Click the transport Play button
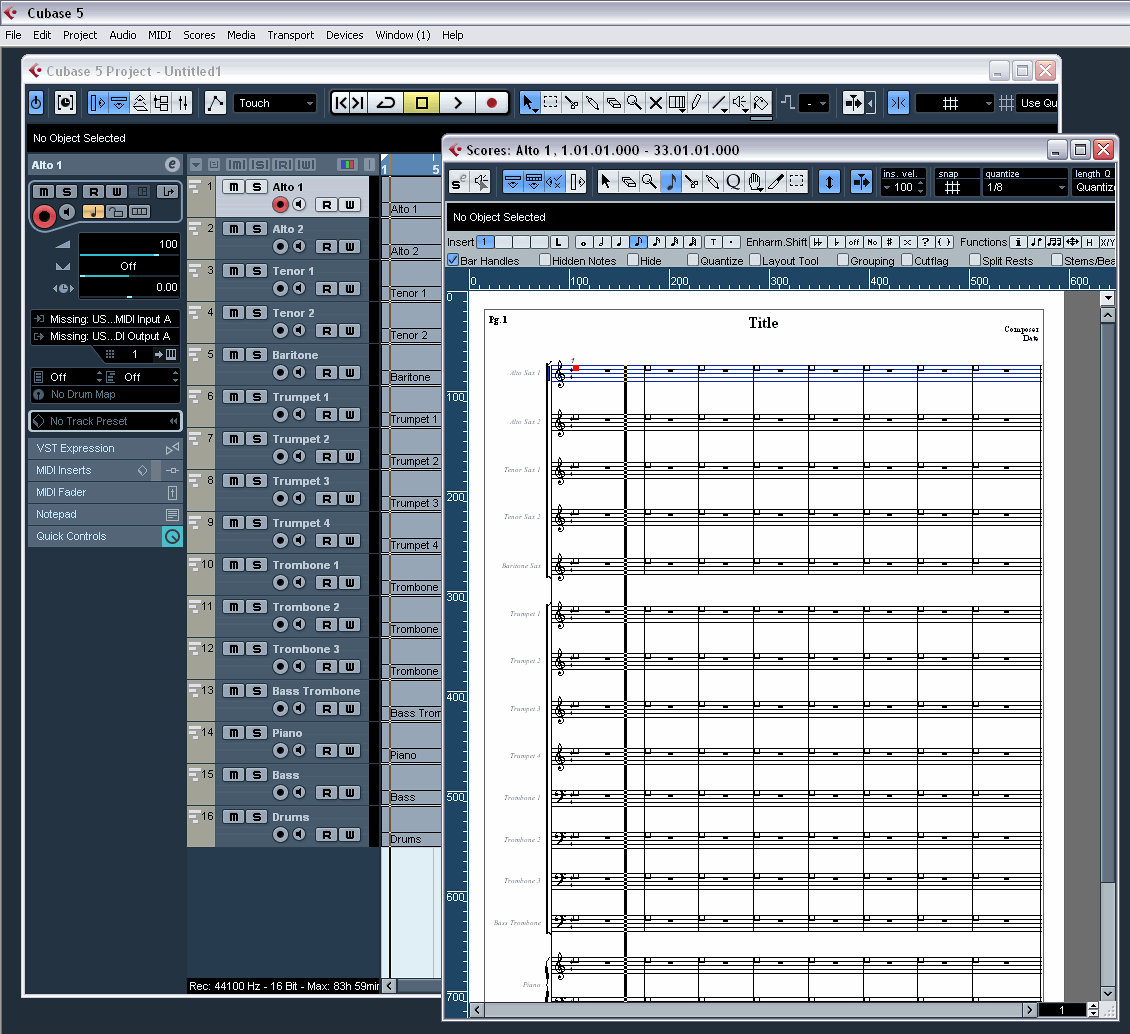1130x1034 pixels. [458, 103]
